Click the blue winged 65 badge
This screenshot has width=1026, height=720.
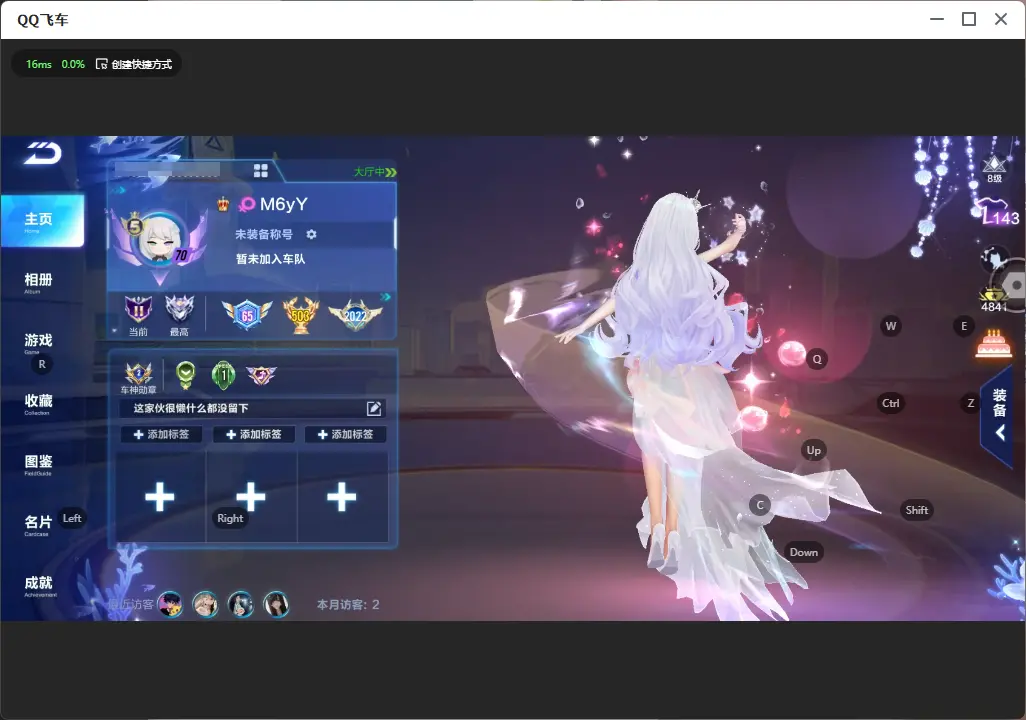tap(247, 315)
